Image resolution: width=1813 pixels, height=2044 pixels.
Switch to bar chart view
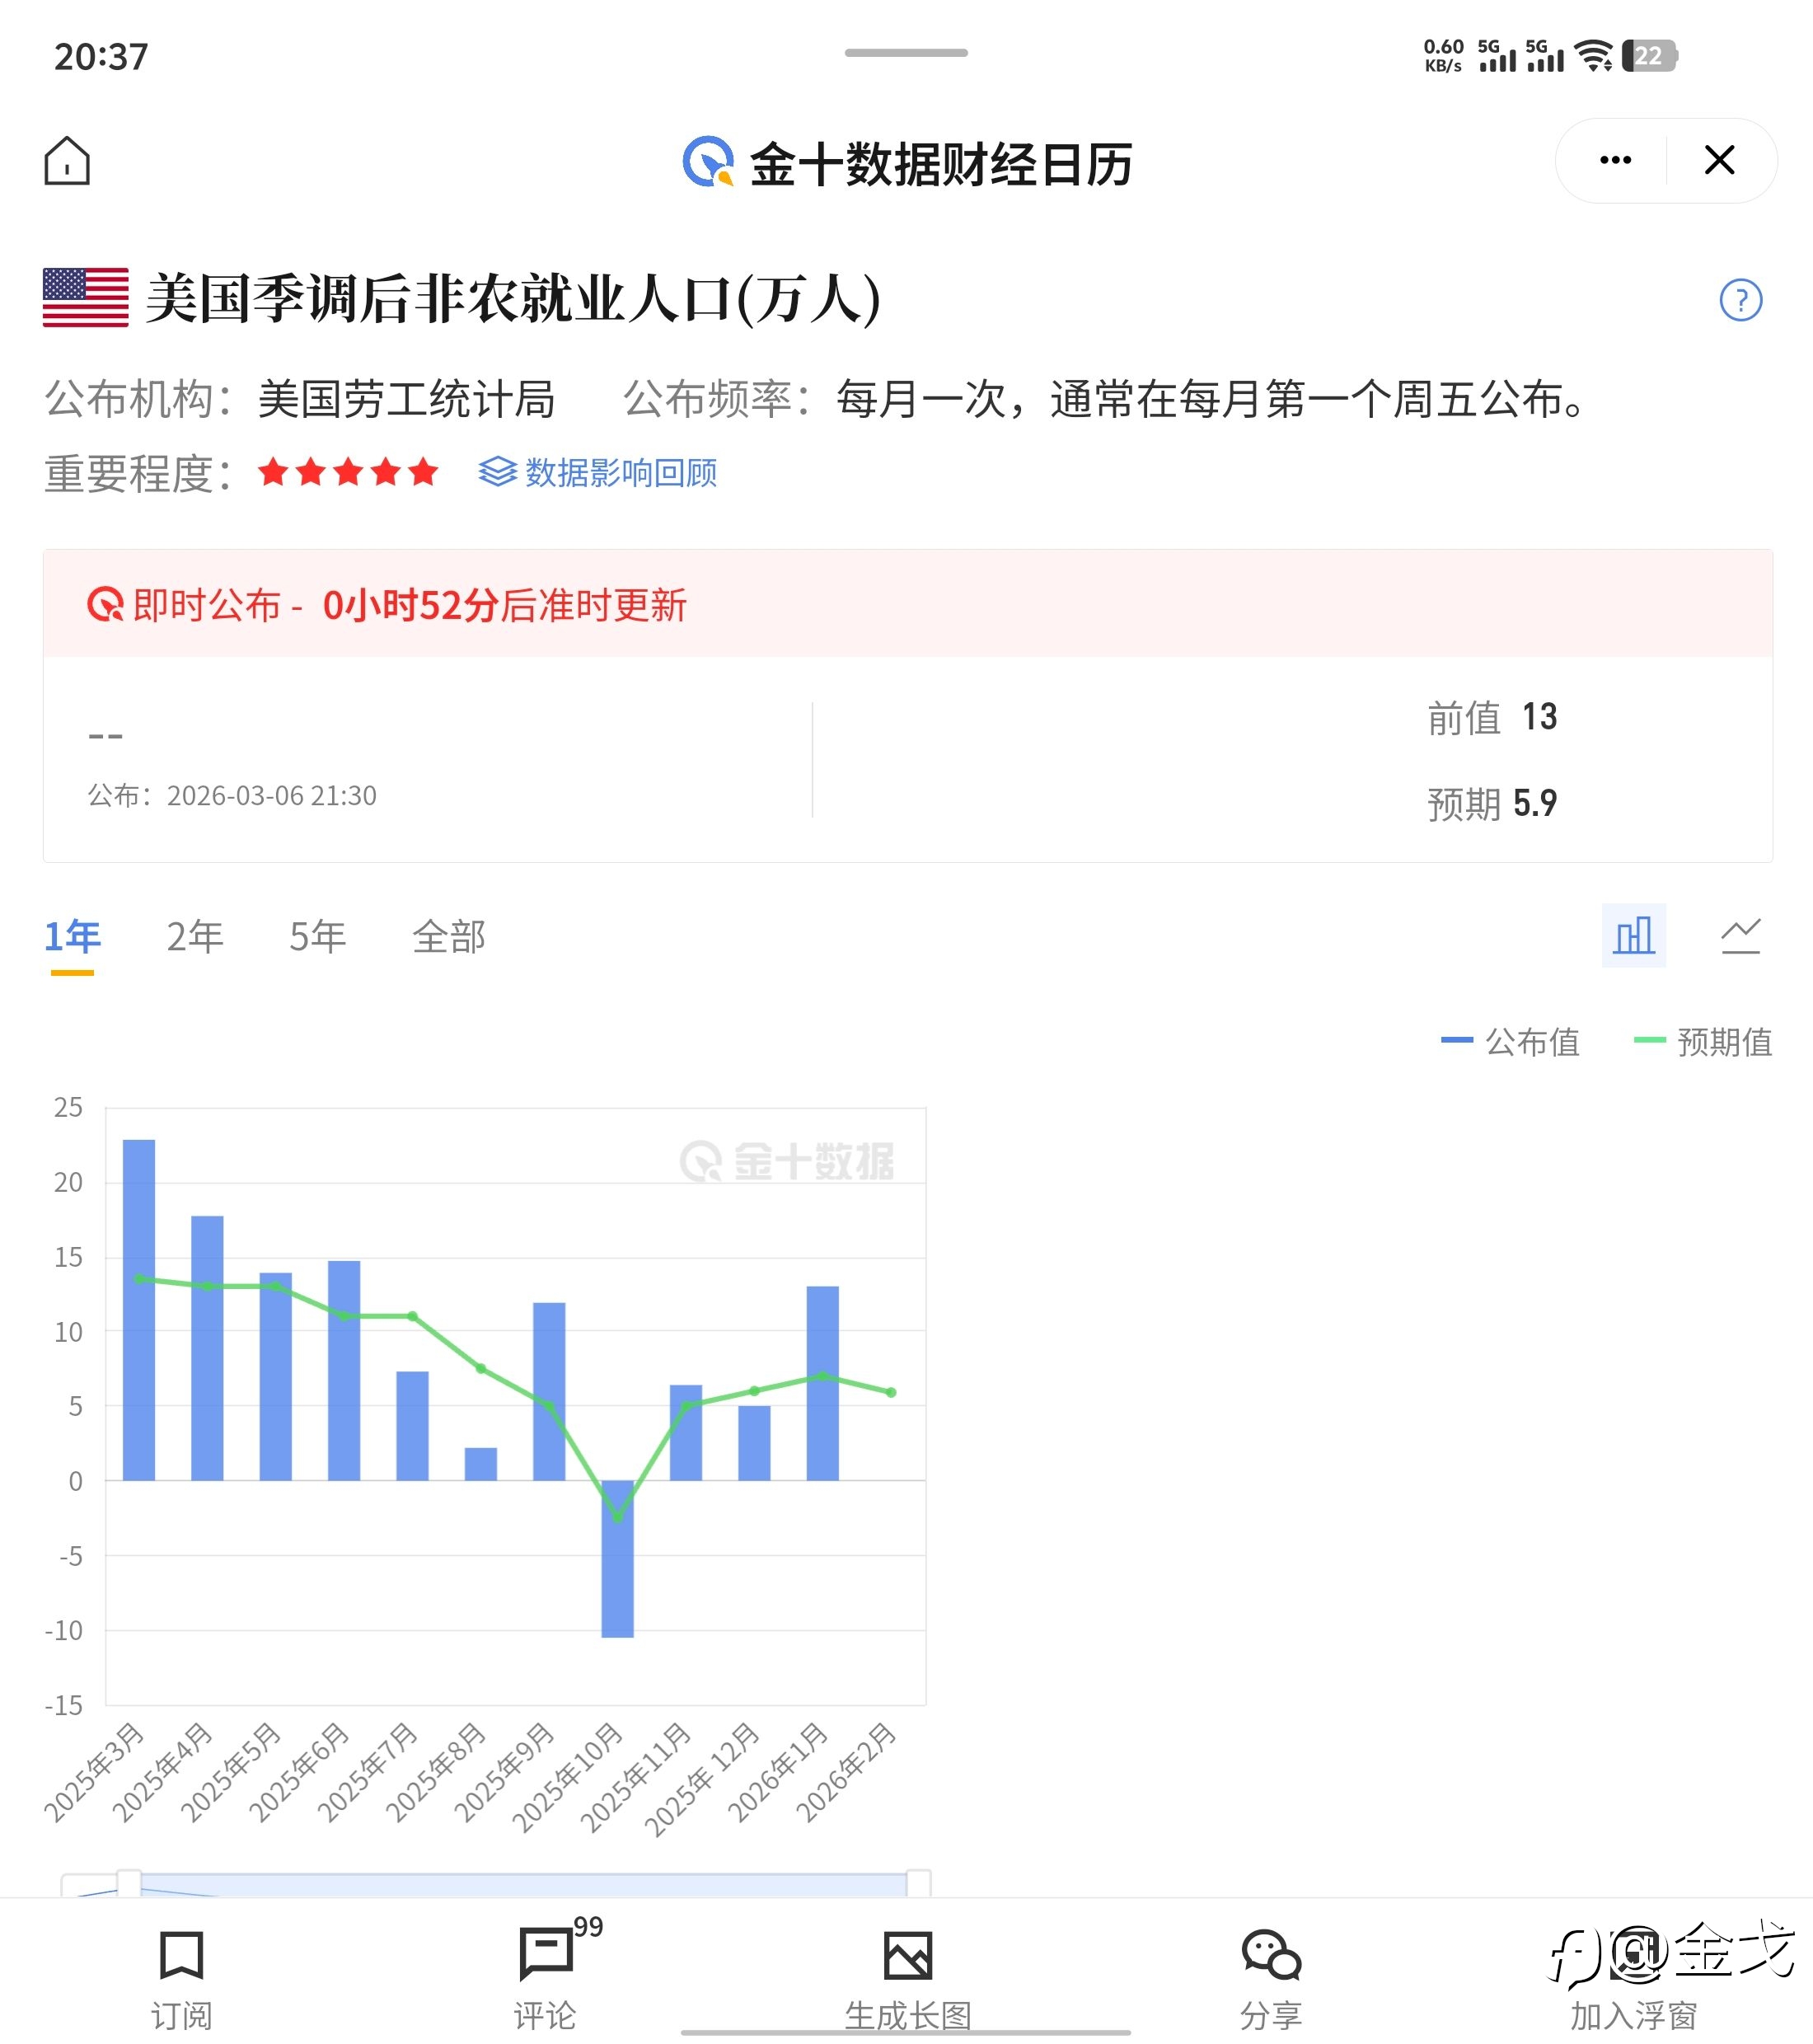click(1633, 936)
